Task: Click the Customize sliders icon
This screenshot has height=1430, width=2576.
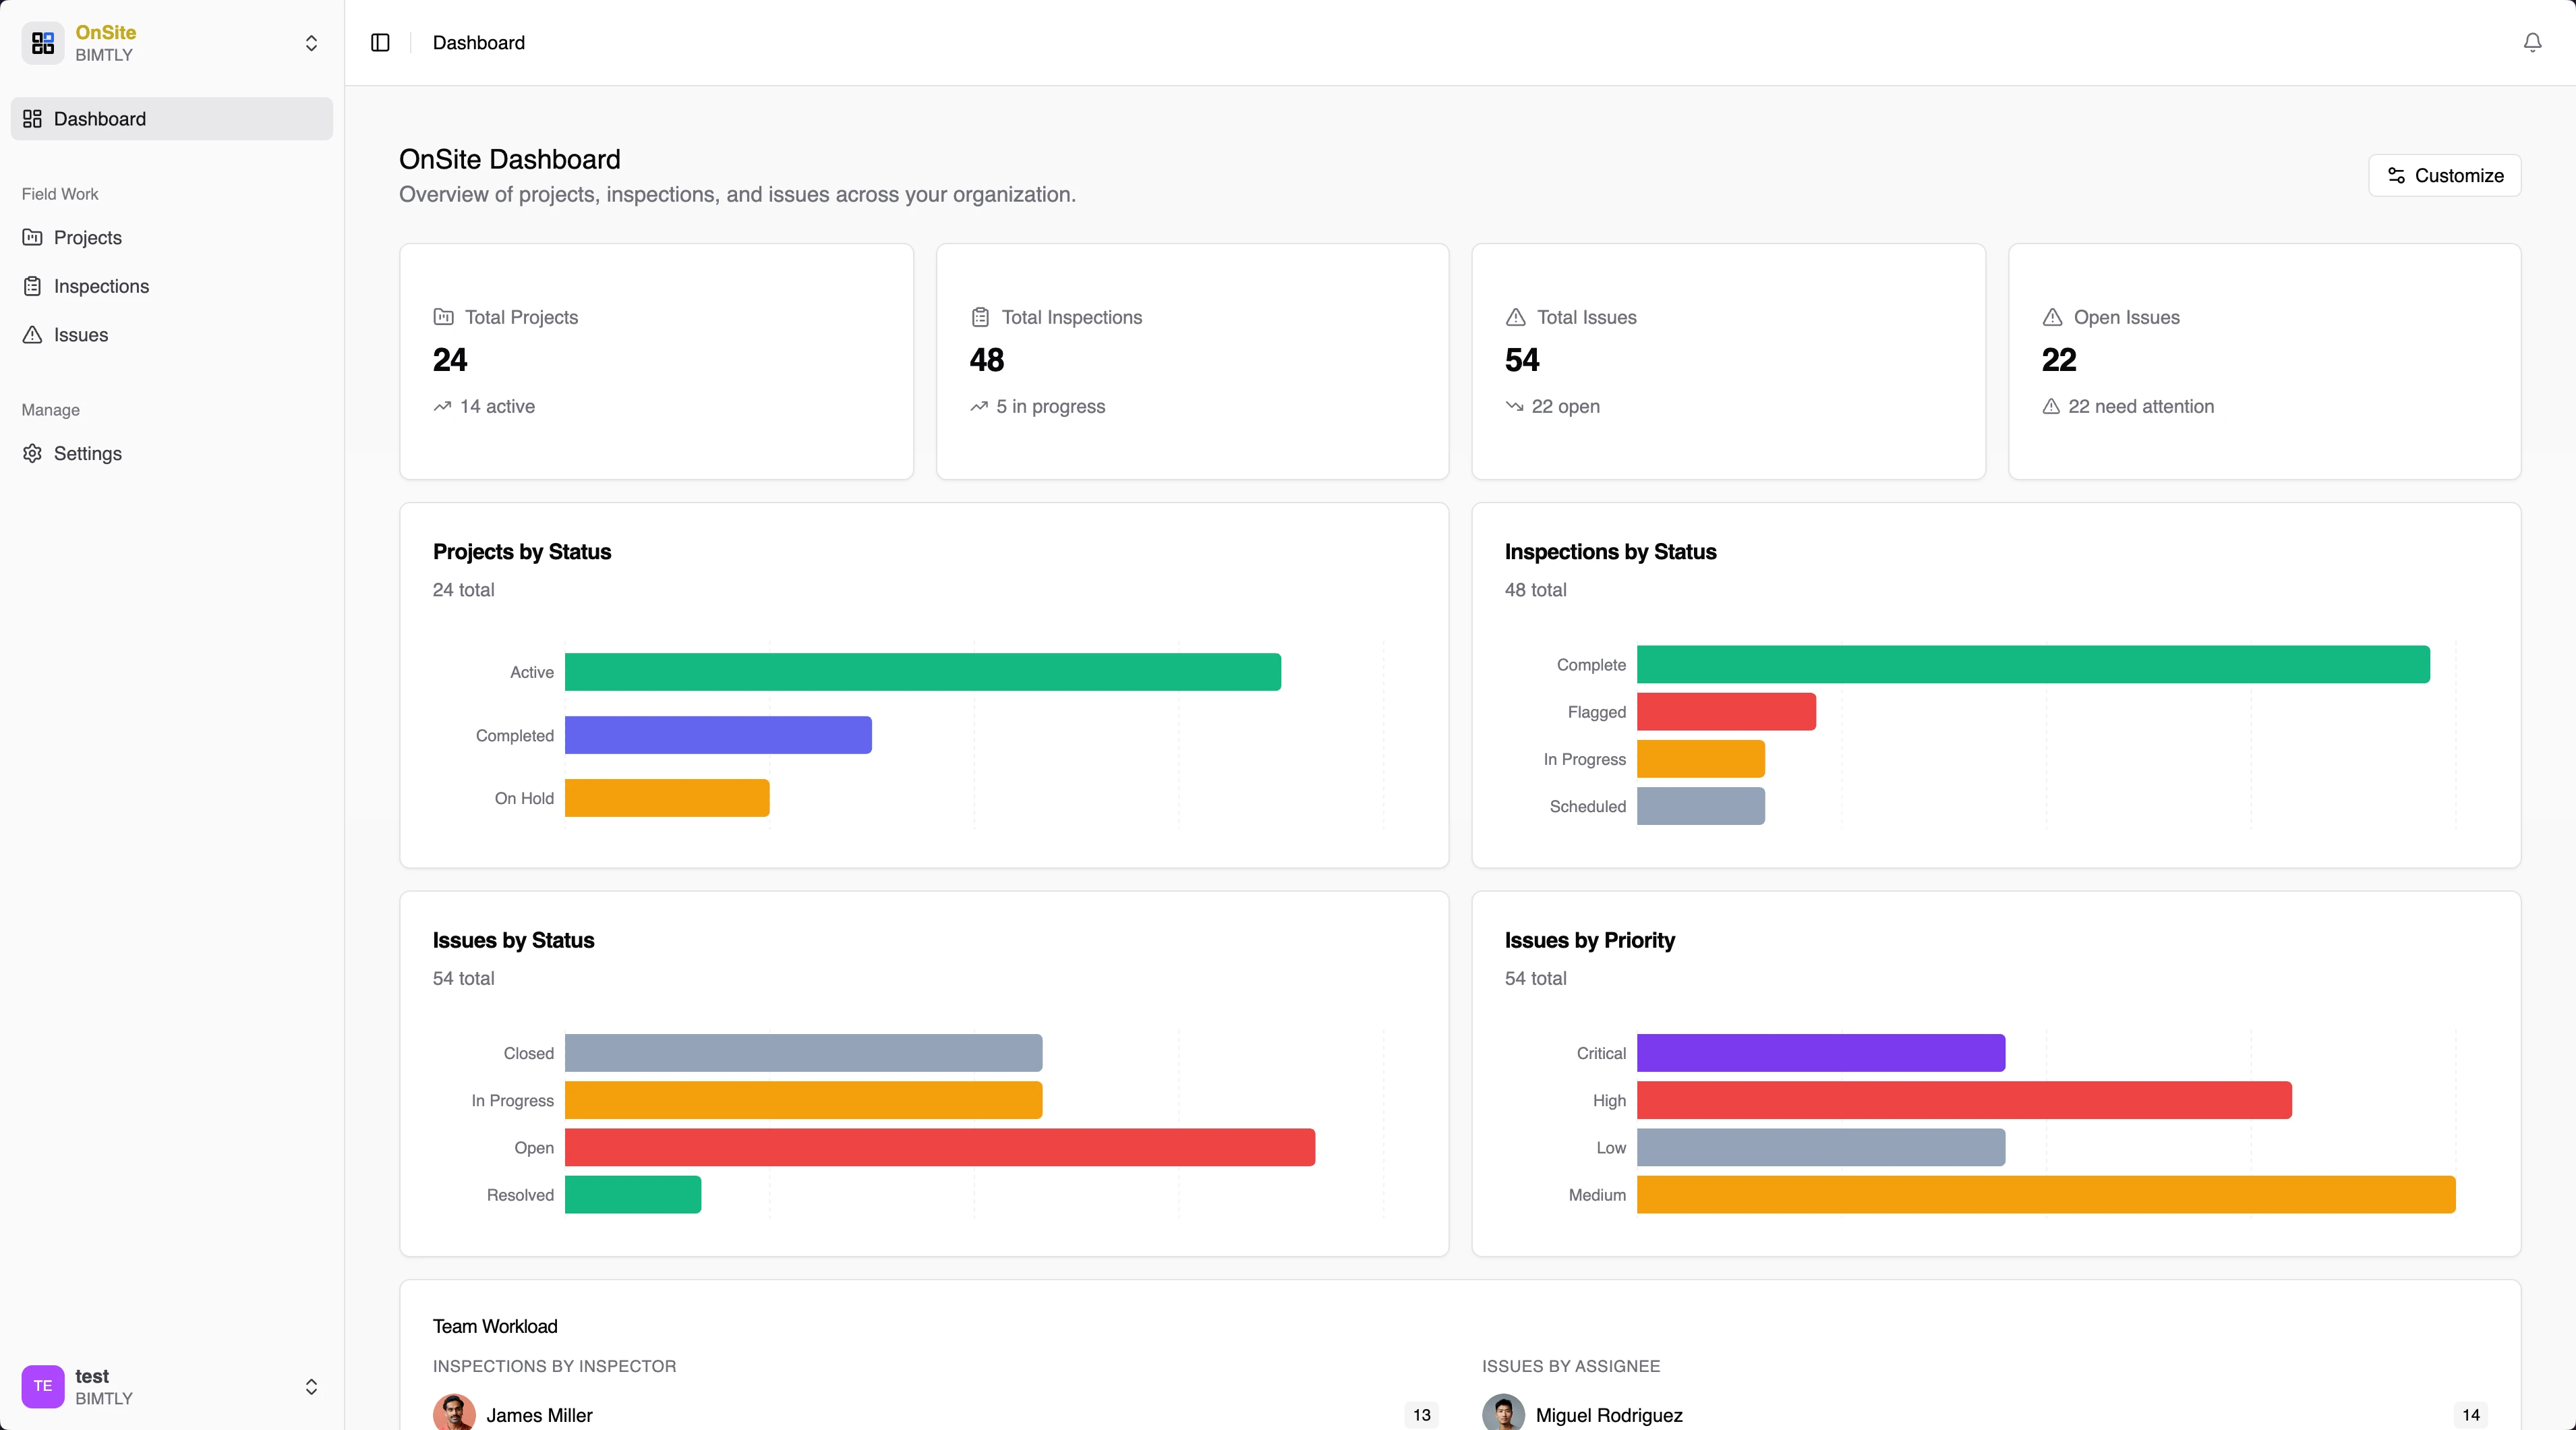Action: [2397, 175]
